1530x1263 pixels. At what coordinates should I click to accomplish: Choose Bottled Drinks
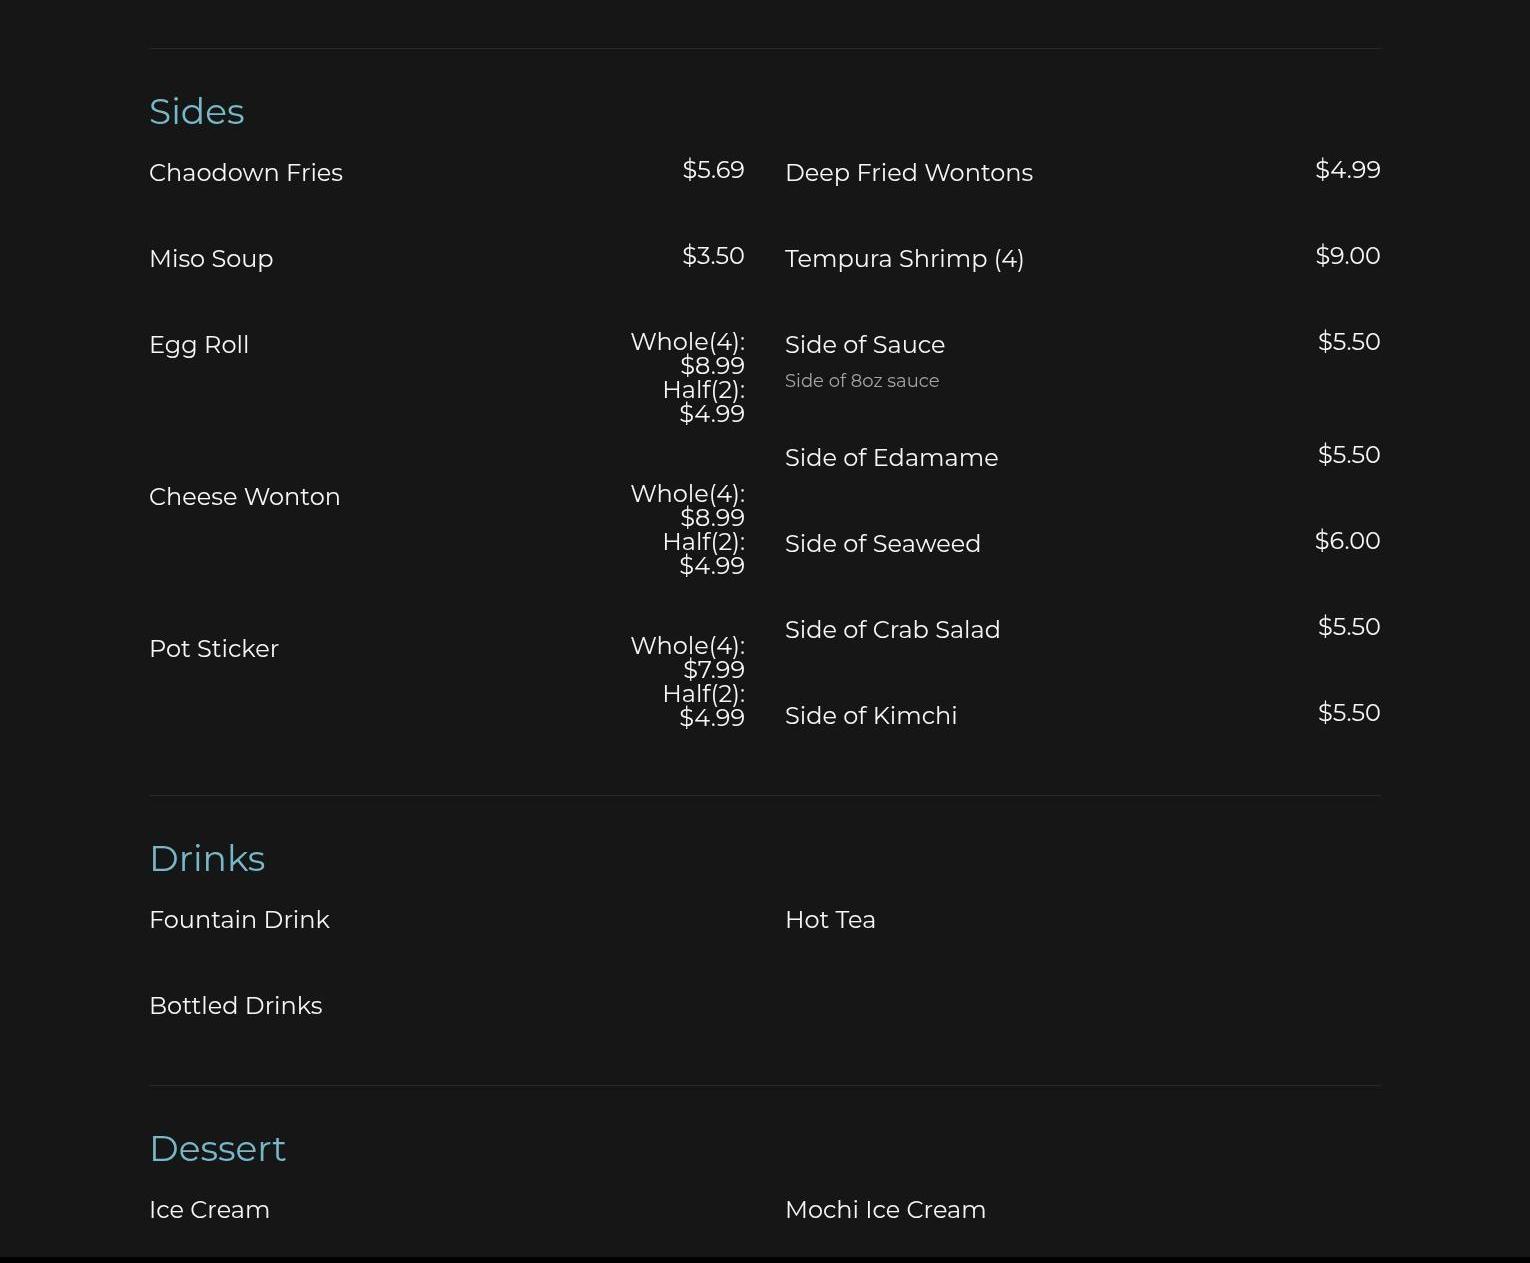[x=235, y=1006]
